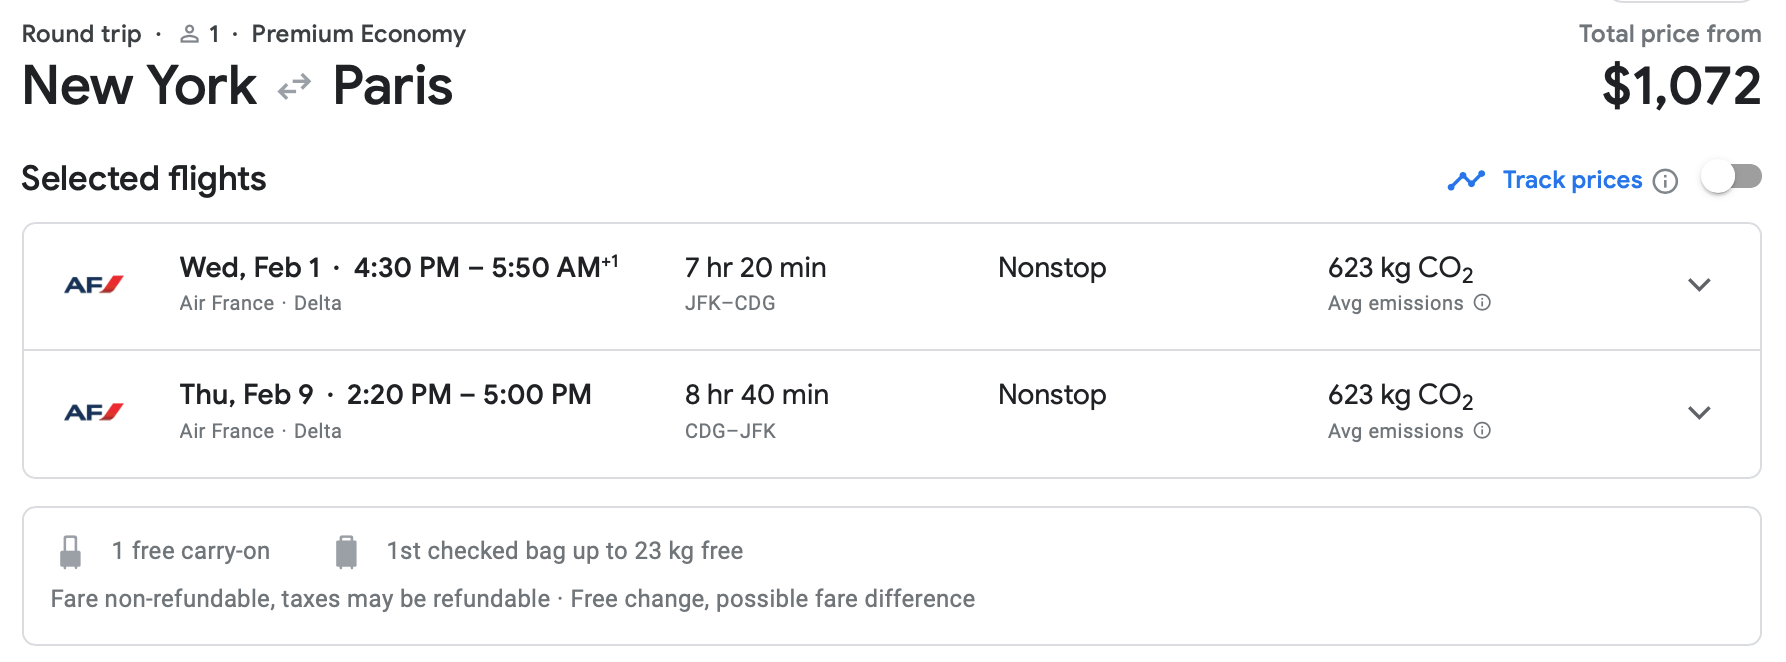Click the info icon beside return Avg emissions
Image resolution: width=1786 pixels, height=662 pixels.
(x=1483, y=431)
